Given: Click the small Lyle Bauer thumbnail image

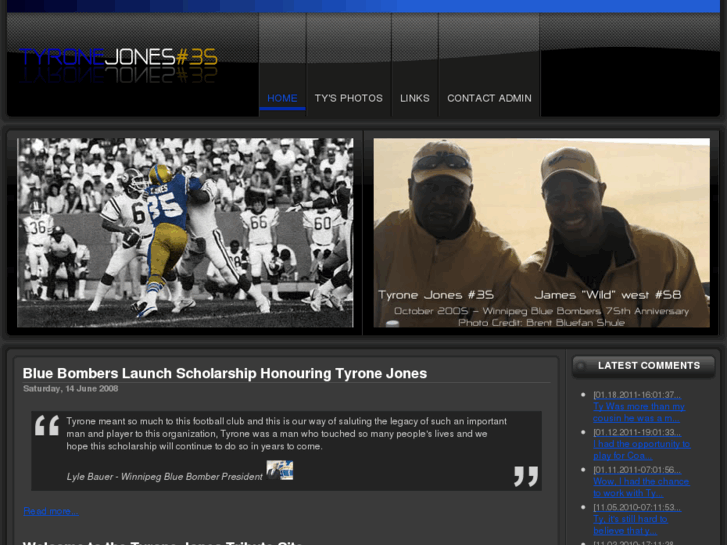Looking at the screenshot, I should [280, 470].
